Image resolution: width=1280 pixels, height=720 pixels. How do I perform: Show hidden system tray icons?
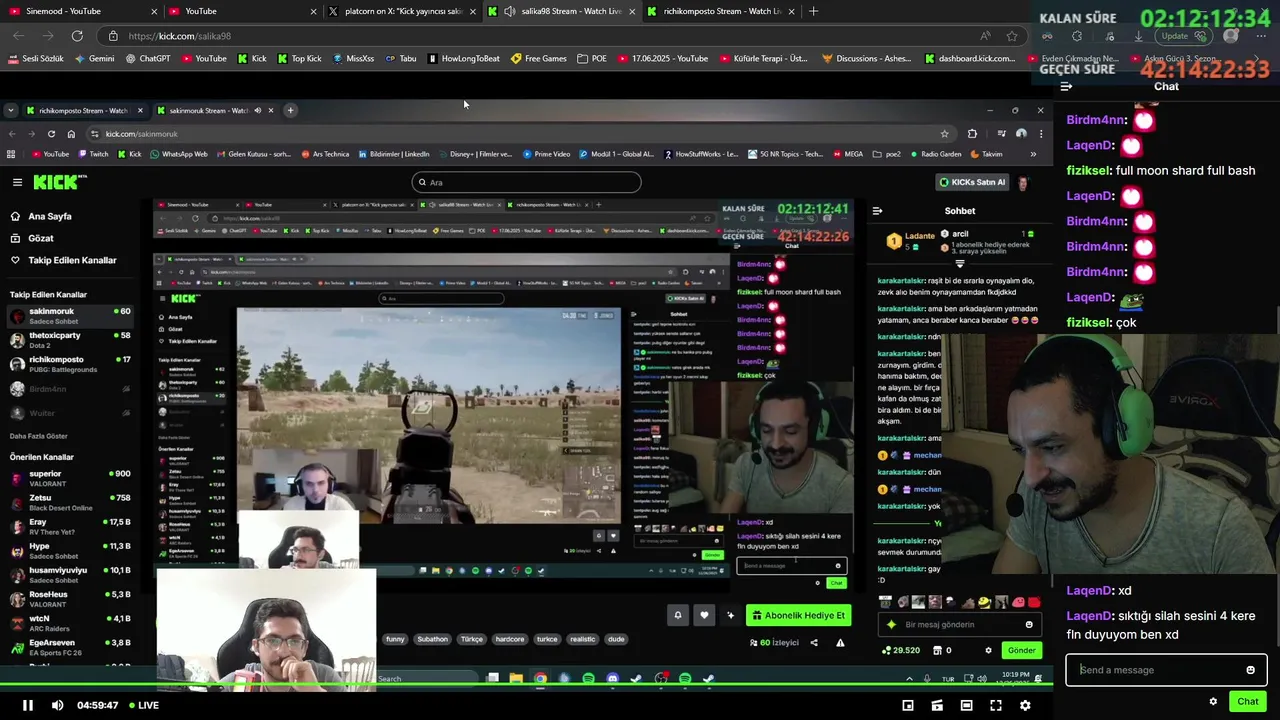click(x=909, y=679)
